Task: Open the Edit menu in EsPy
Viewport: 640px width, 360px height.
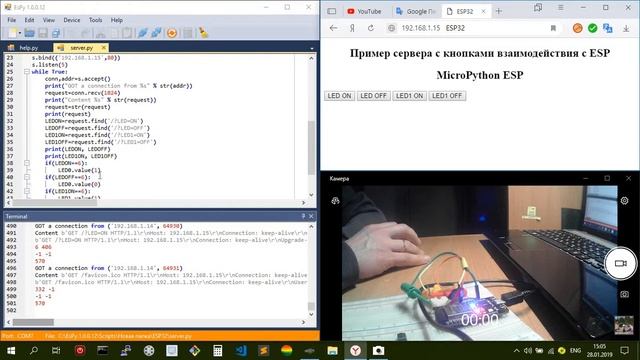Action: [x=29, y=20]
